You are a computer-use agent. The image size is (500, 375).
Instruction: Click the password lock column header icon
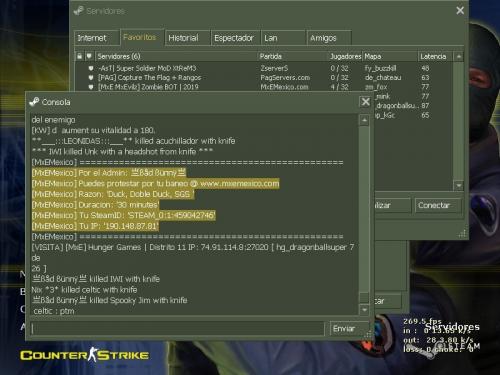coord(79,56)
